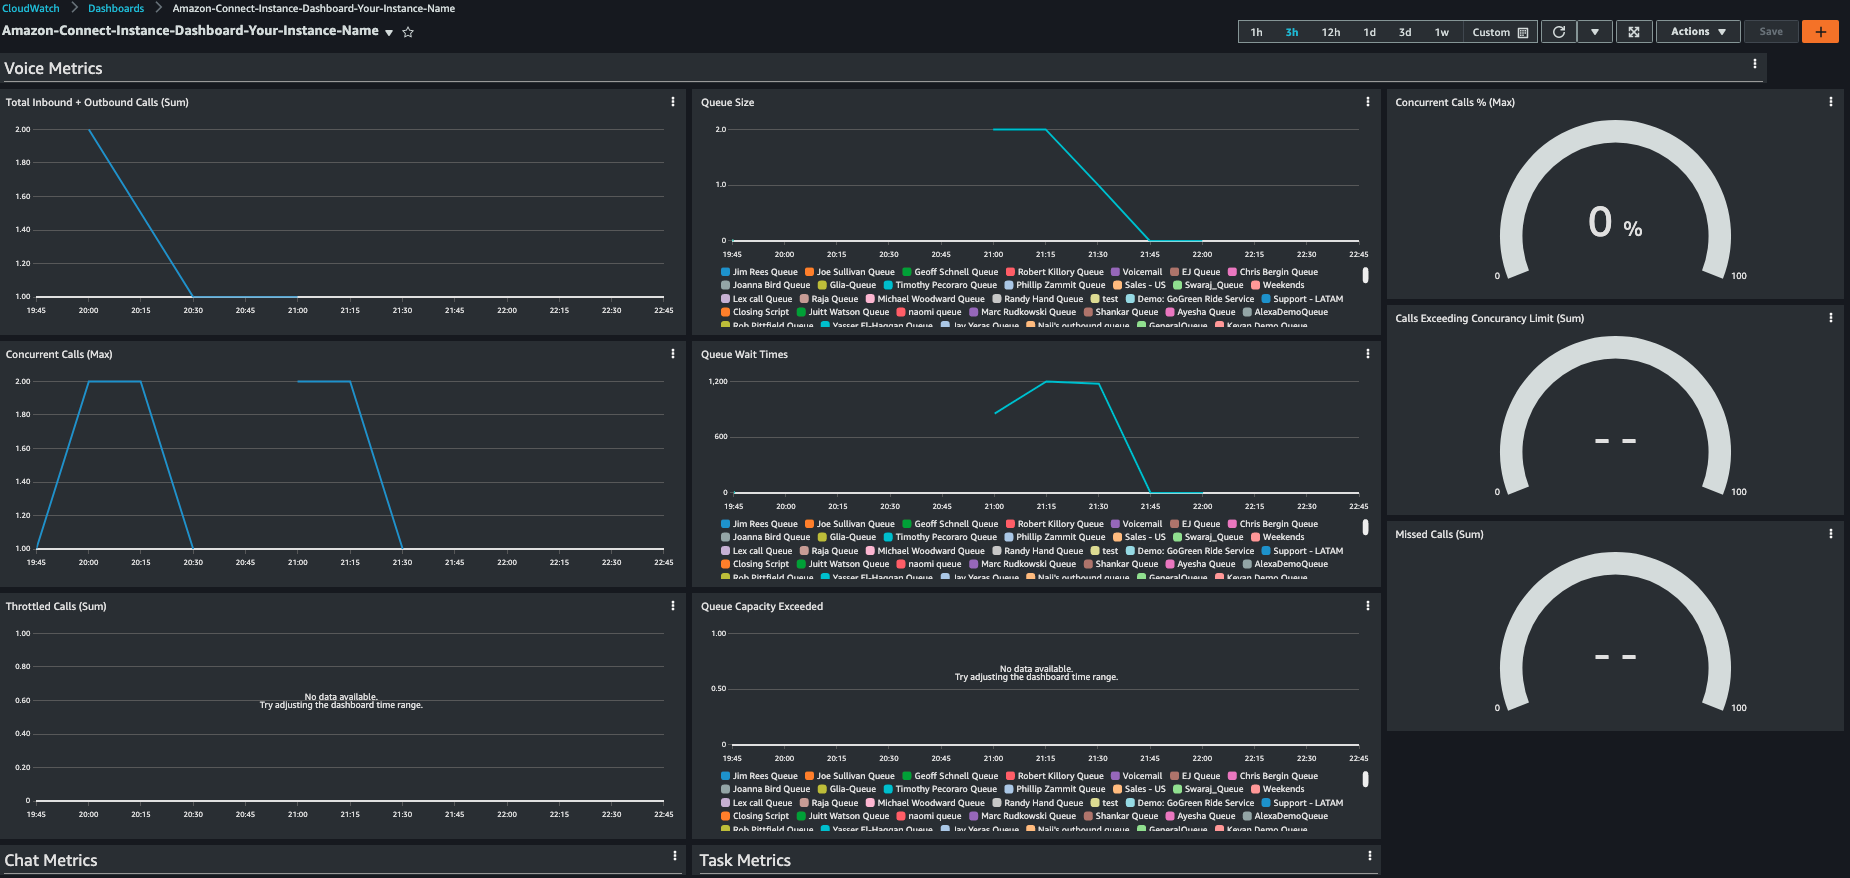Go to the CloudWatch breadcrumb link
This screenshot has height=878, width=1850.
click(x=31, y=8)
